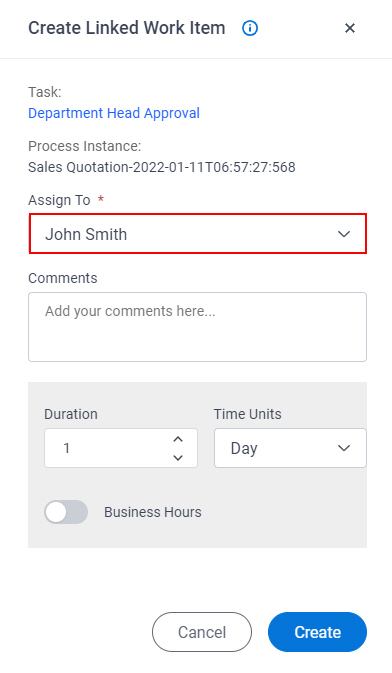Click the Assign To required field label
The height and width of the screenshot is (673, 392).
coord(59,200)
